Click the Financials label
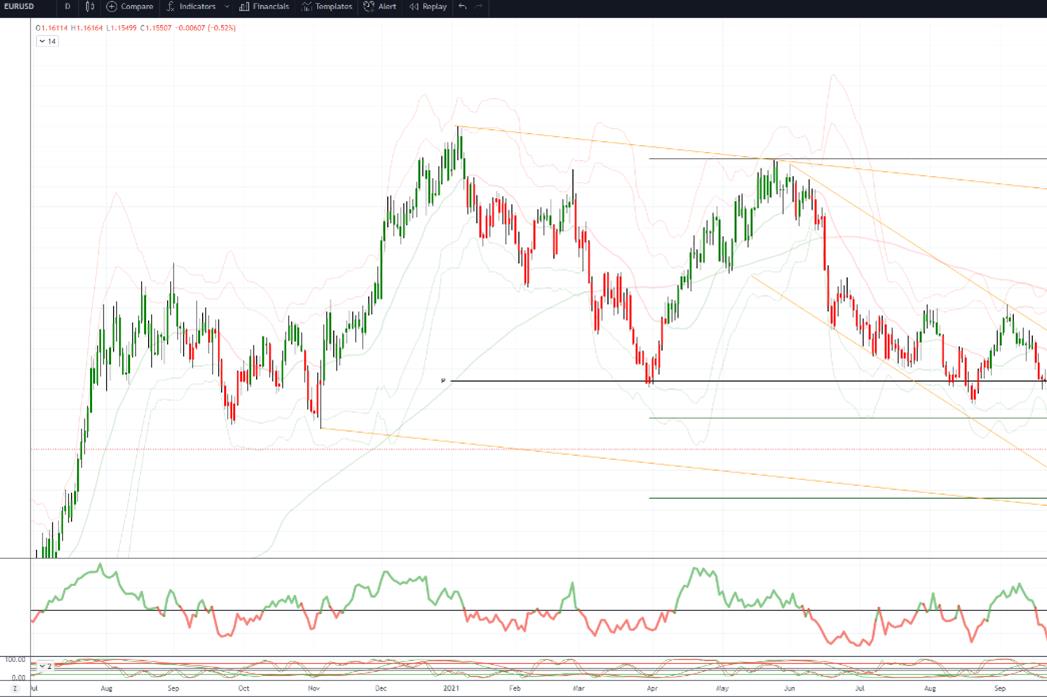 coord(271,7)
